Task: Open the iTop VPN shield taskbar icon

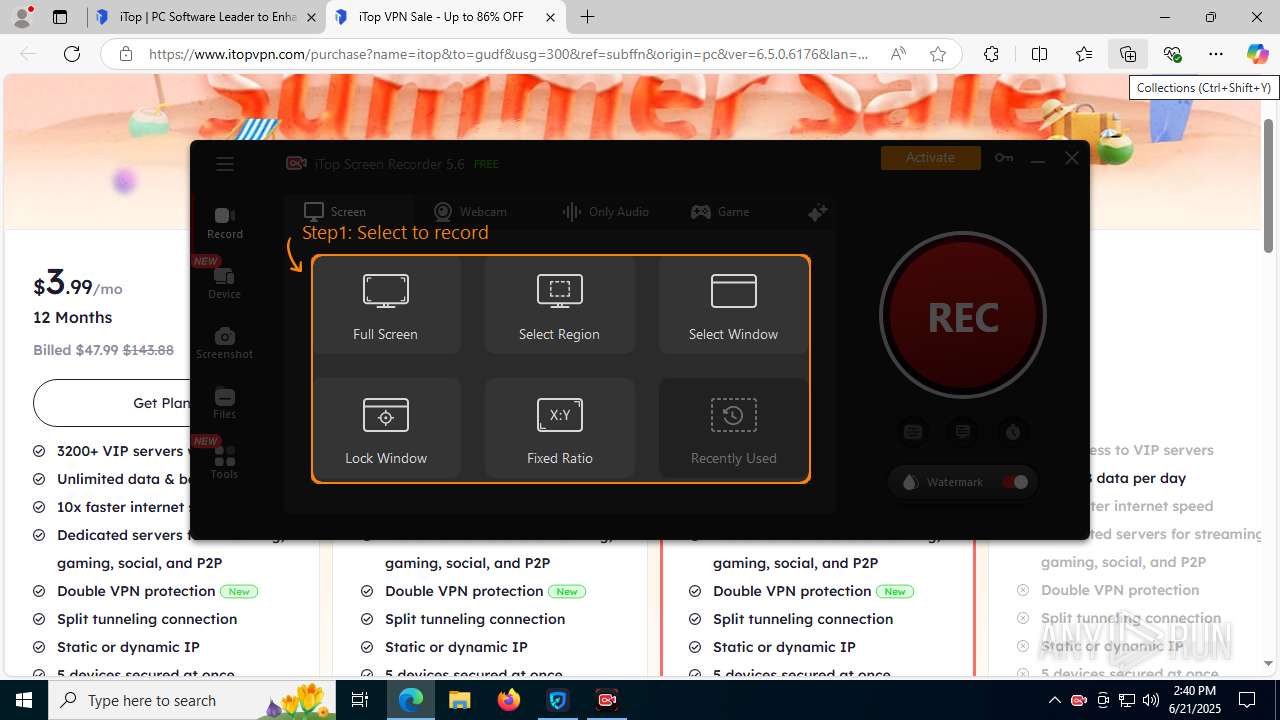Action: point(558,700)
